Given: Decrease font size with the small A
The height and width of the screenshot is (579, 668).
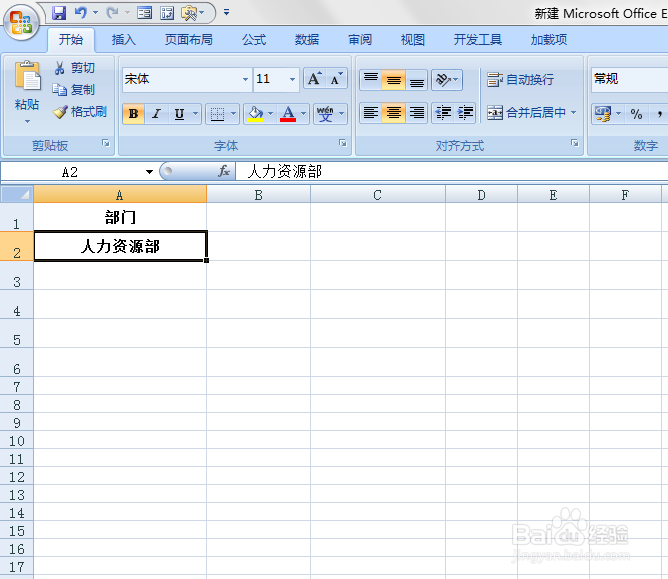Looking at the screenshot, I should click(336, 79).
